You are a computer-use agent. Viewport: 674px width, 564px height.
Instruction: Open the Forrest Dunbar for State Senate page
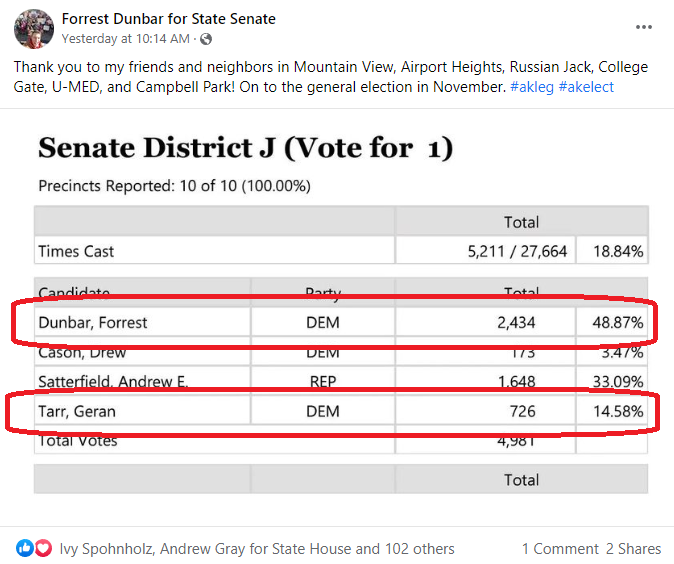click(168, 19)
